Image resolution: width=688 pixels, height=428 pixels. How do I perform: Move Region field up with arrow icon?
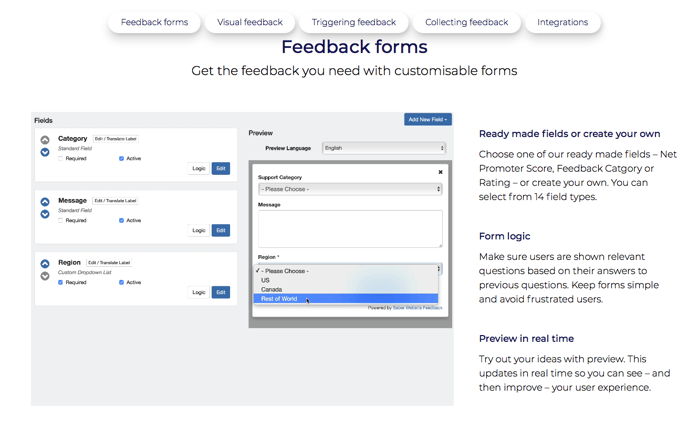tap(45, 264)
